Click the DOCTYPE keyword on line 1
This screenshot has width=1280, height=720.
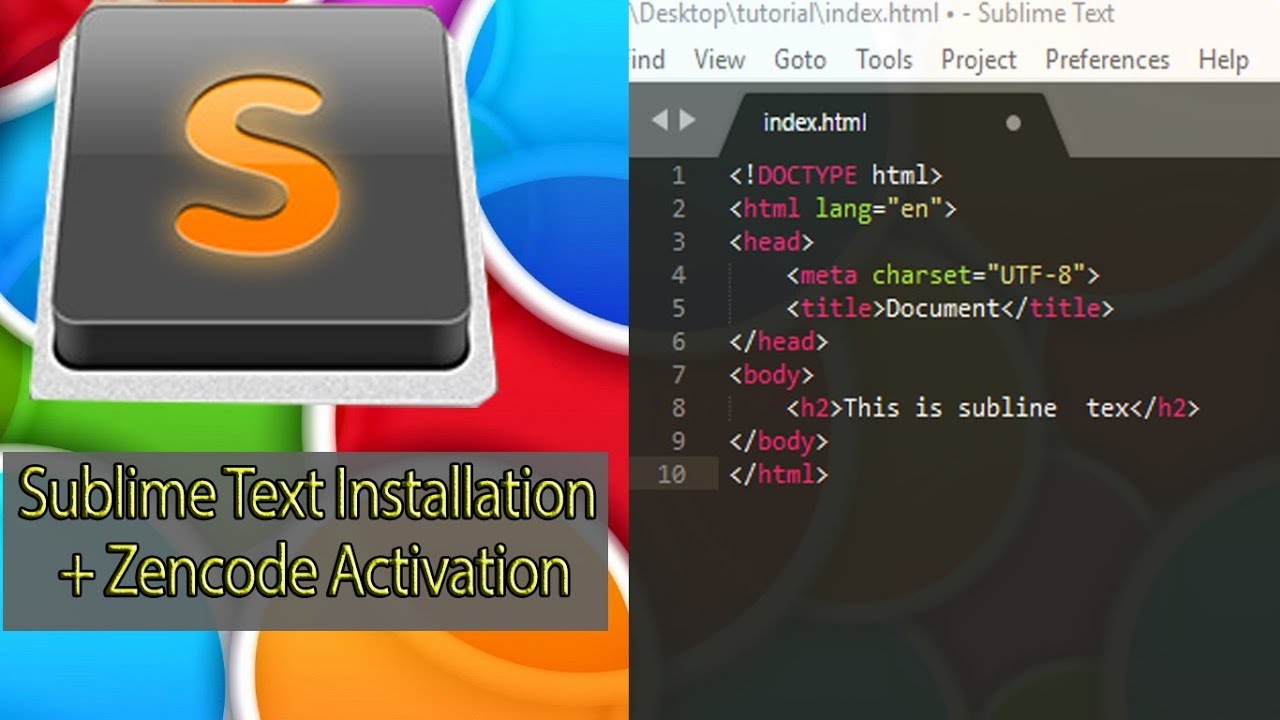[807, 176]
